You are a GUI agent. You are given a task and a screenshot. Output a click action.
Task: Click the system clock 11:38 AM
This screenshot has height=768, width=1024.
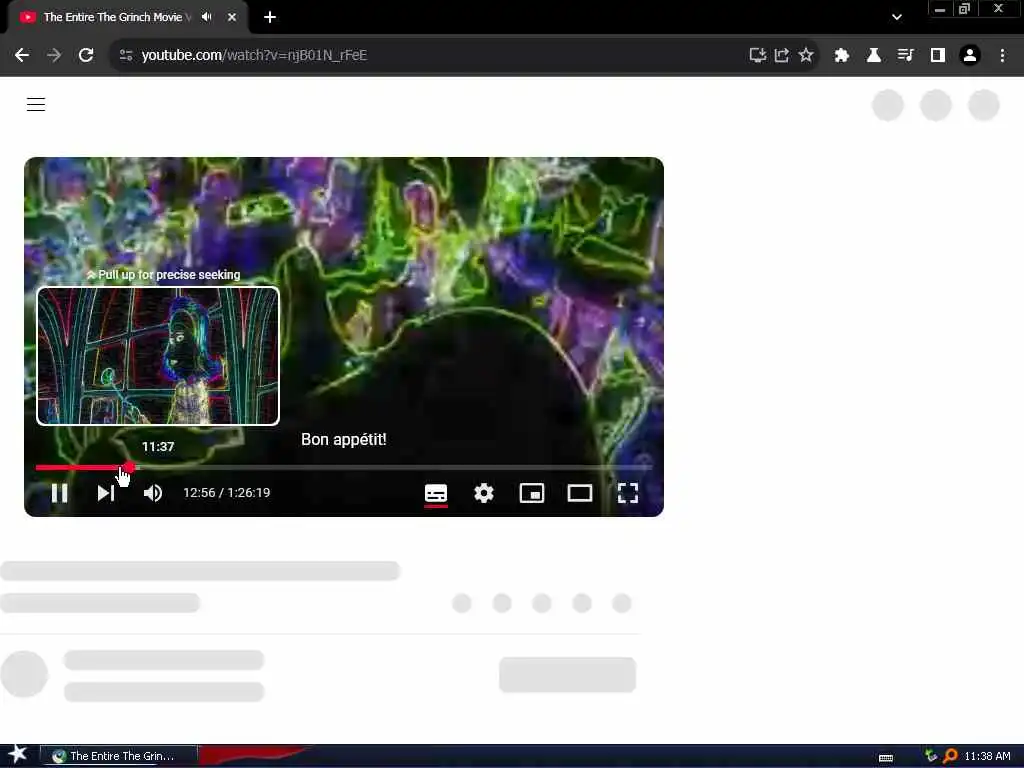point(987,756)
